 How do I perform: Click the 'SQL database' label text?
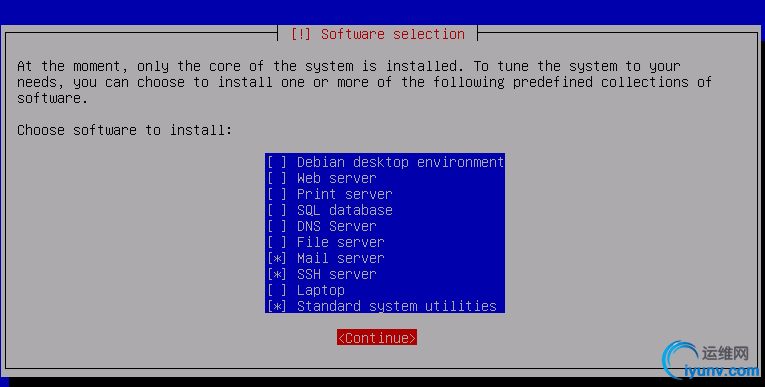coord(344,210)
